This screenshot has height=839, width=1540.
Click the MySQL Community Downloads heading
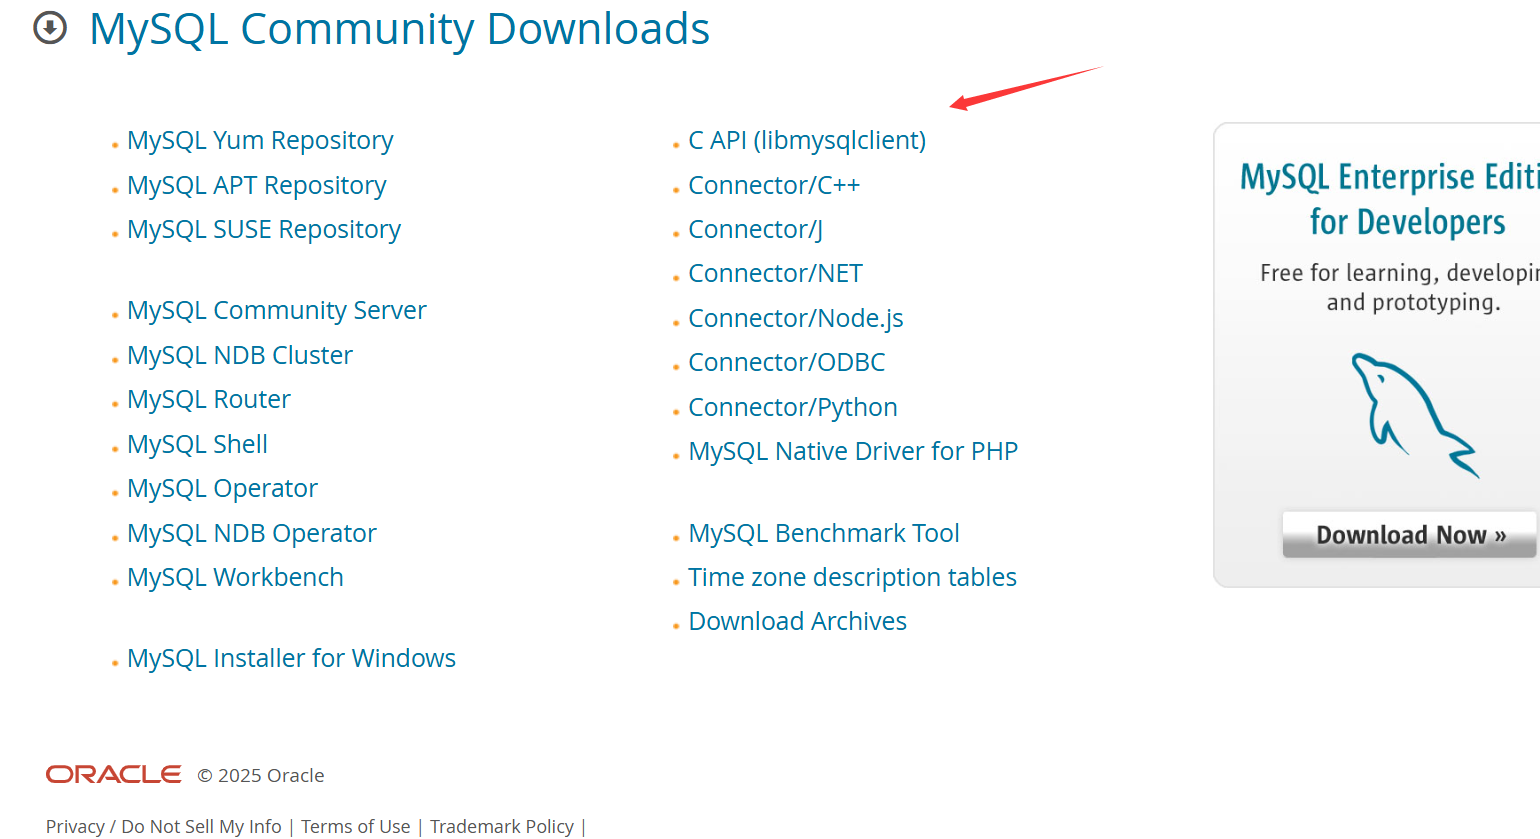coord(400,29)
